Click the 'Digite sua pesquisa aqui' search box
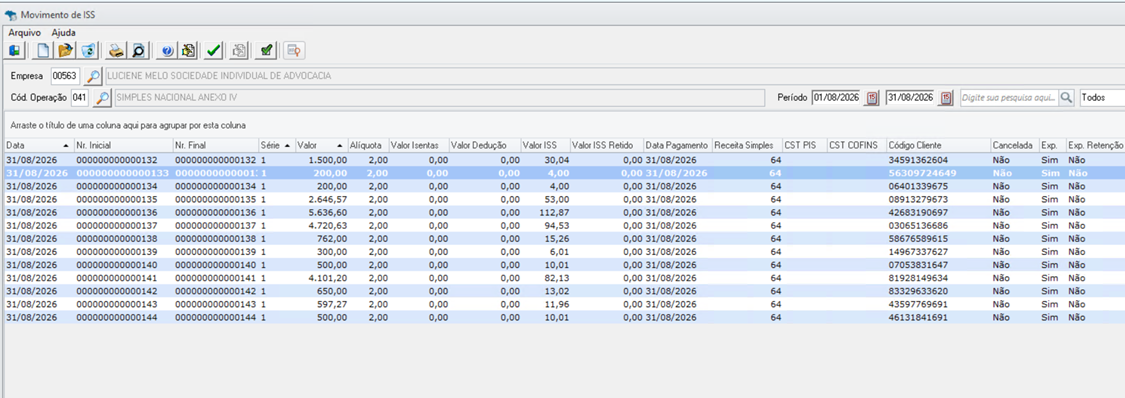 point(1008,98)
